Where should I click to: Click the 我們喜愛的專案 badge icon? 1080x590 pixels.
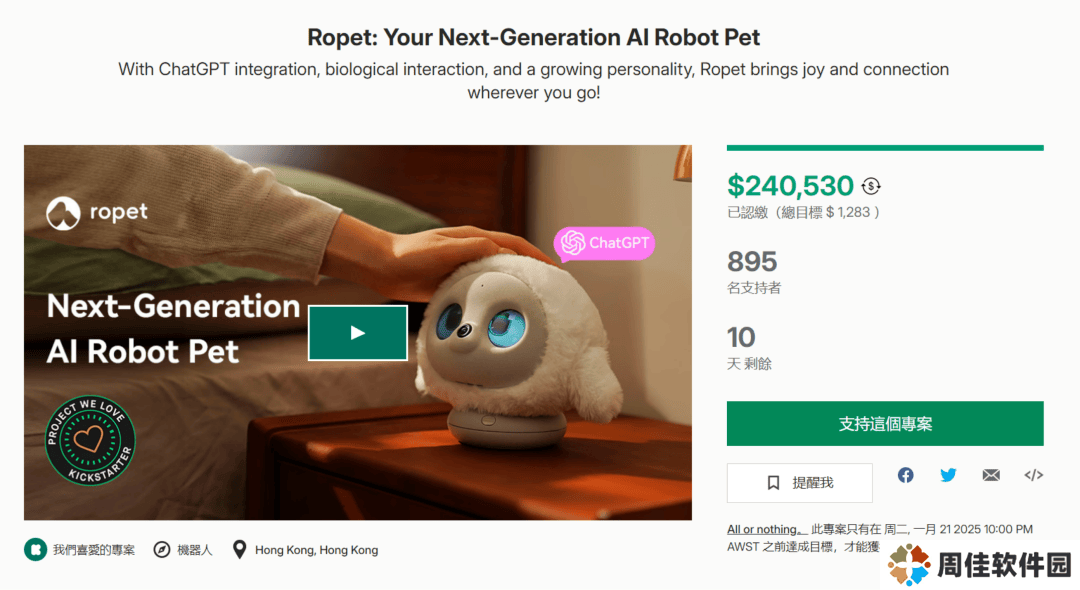pyautogui.click(x=35, y=549)
